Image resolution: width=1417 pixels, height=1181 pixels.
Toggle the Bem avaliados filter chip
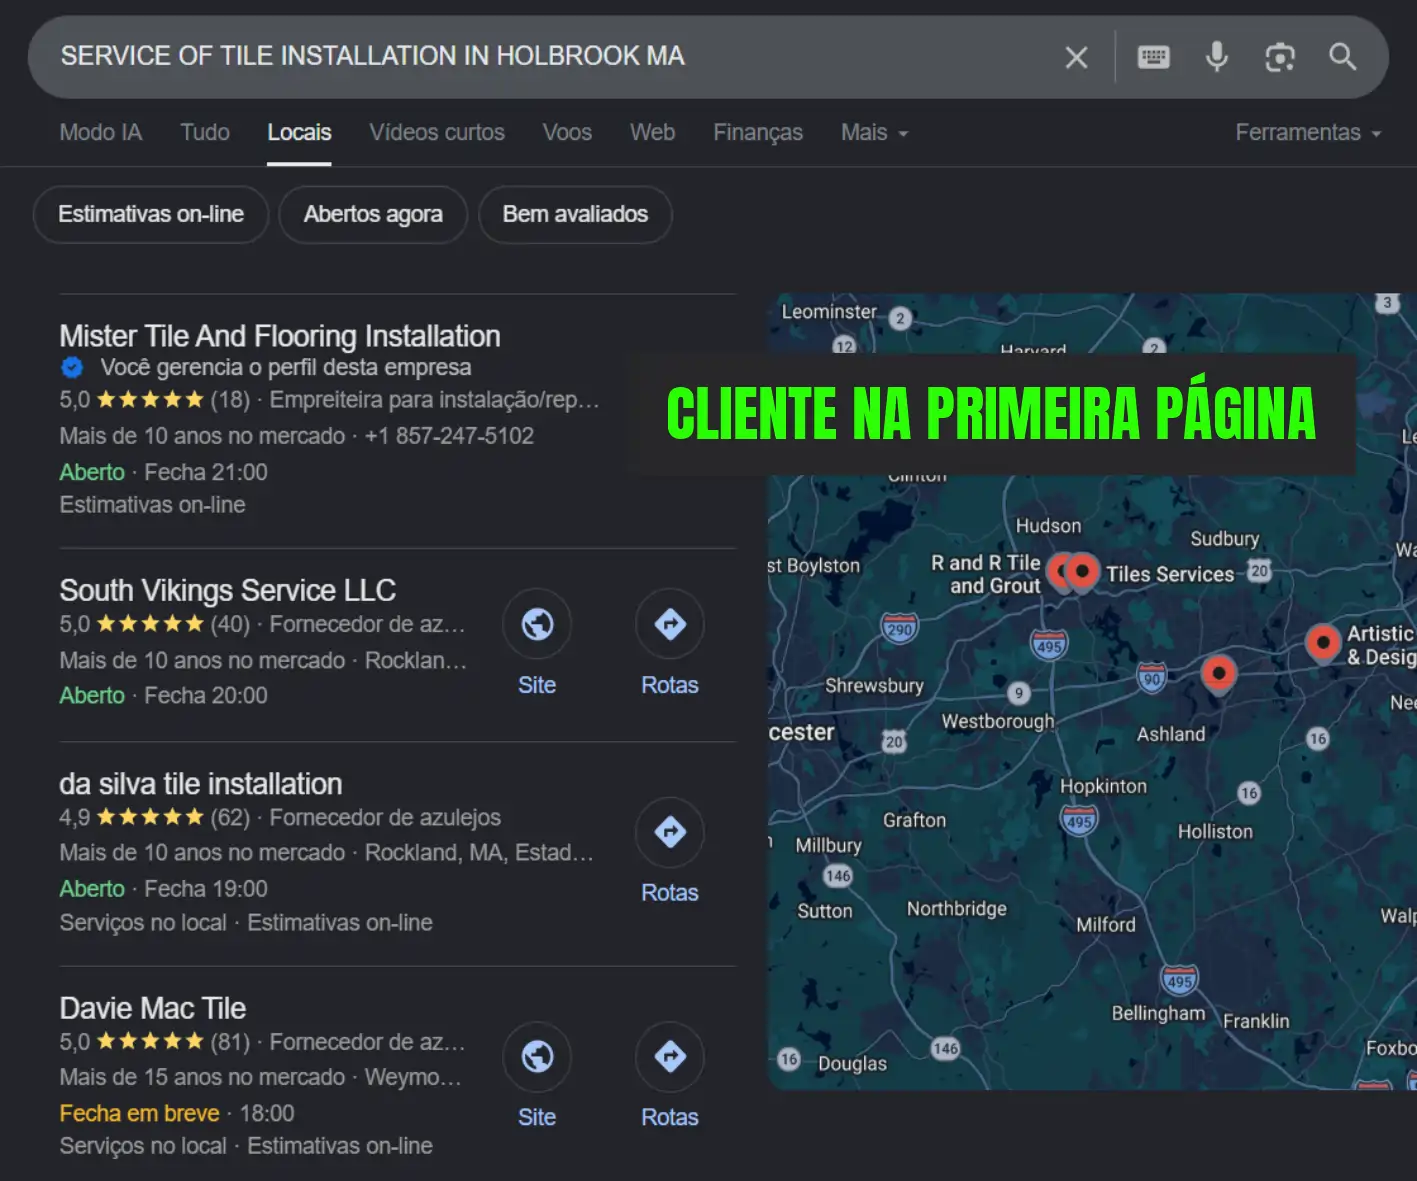[575, 214]
